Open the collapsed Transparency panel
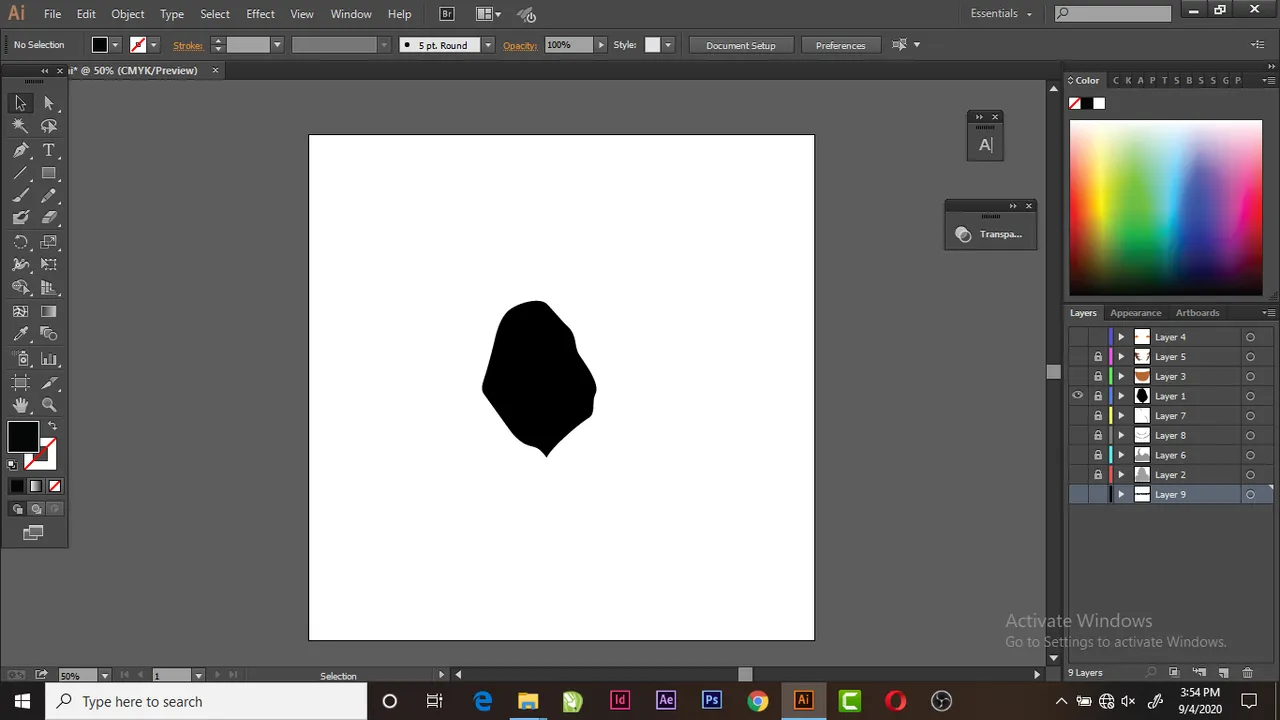The width and height of the screenshot is (1280, 720). [990, 234]
